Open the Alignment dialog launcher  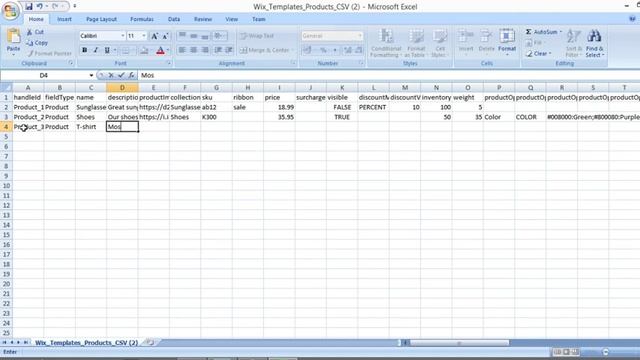point(293,63)
